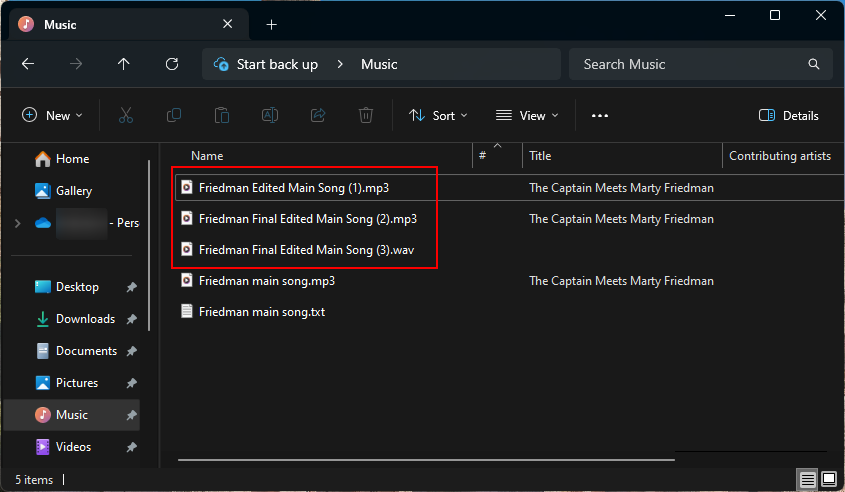Open the View dropdown menu
Viewport: 845px width, 492px height.
pos(527,116)
